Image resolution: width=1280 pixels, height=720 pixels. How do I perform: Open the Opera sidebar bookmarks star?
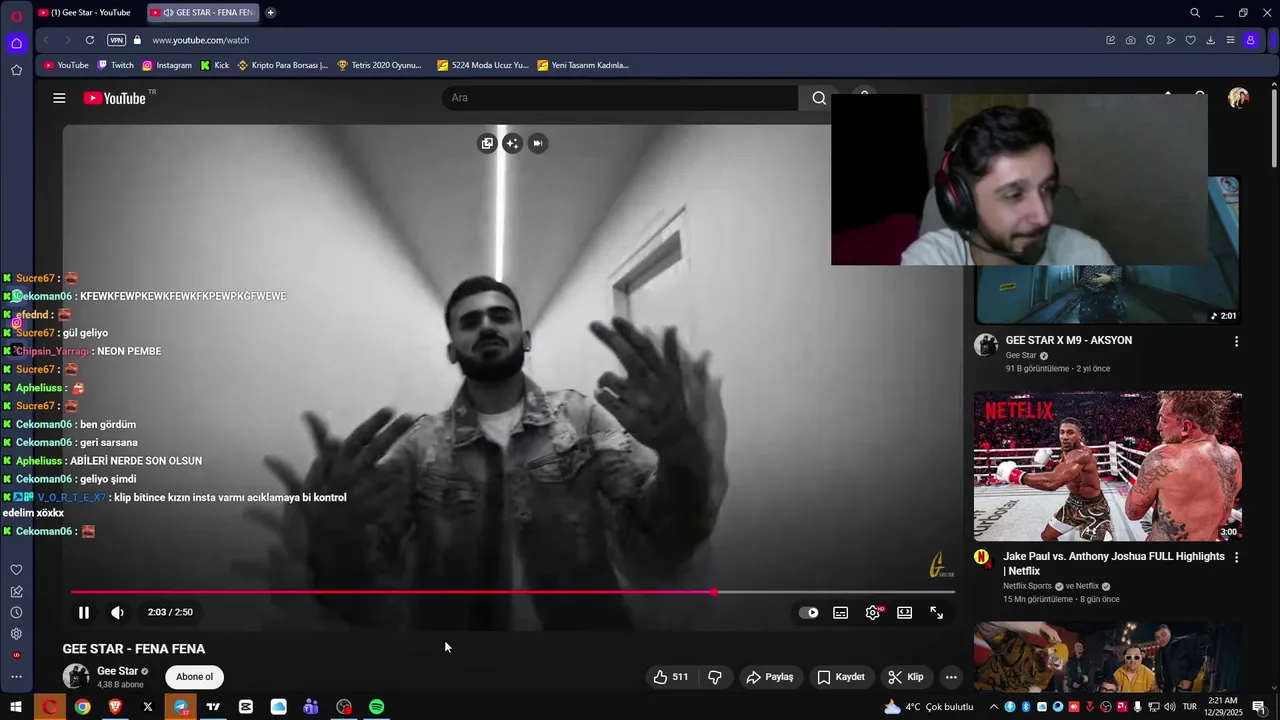(16, 70)
